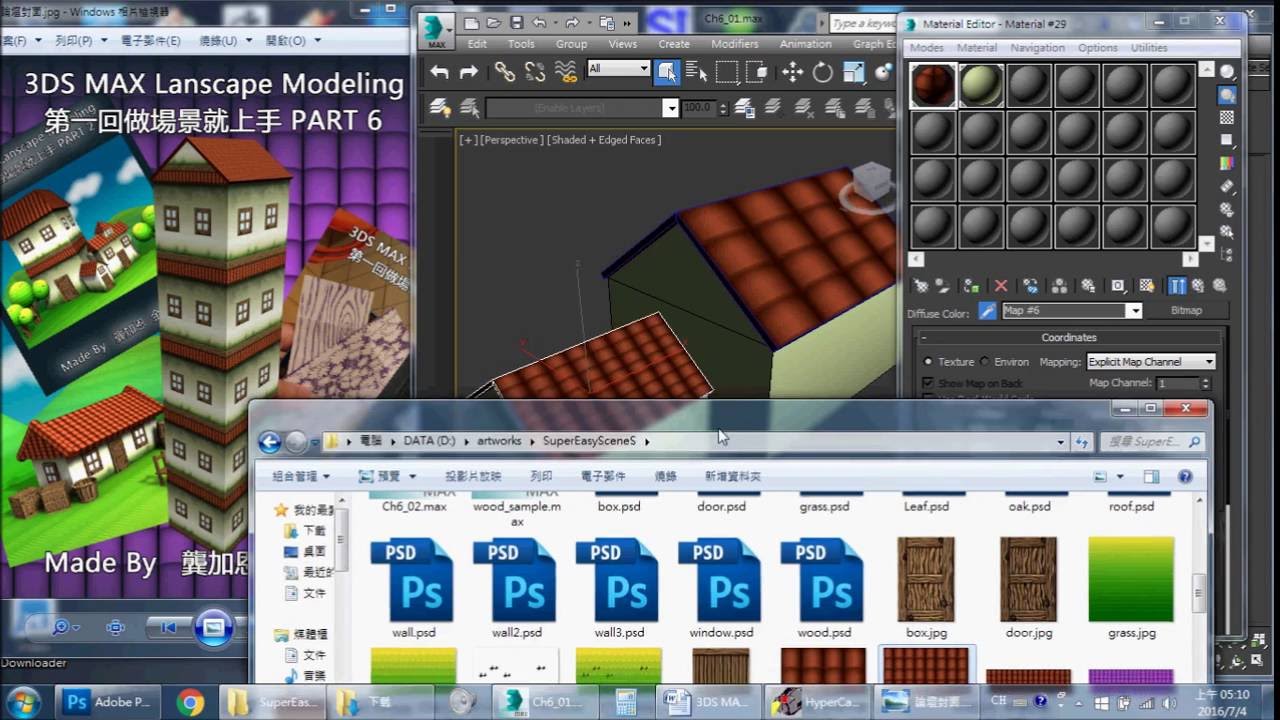Viewport: 1280px width, 720px height.
Task: Select the Texture radio button
Action: [928, 362]
